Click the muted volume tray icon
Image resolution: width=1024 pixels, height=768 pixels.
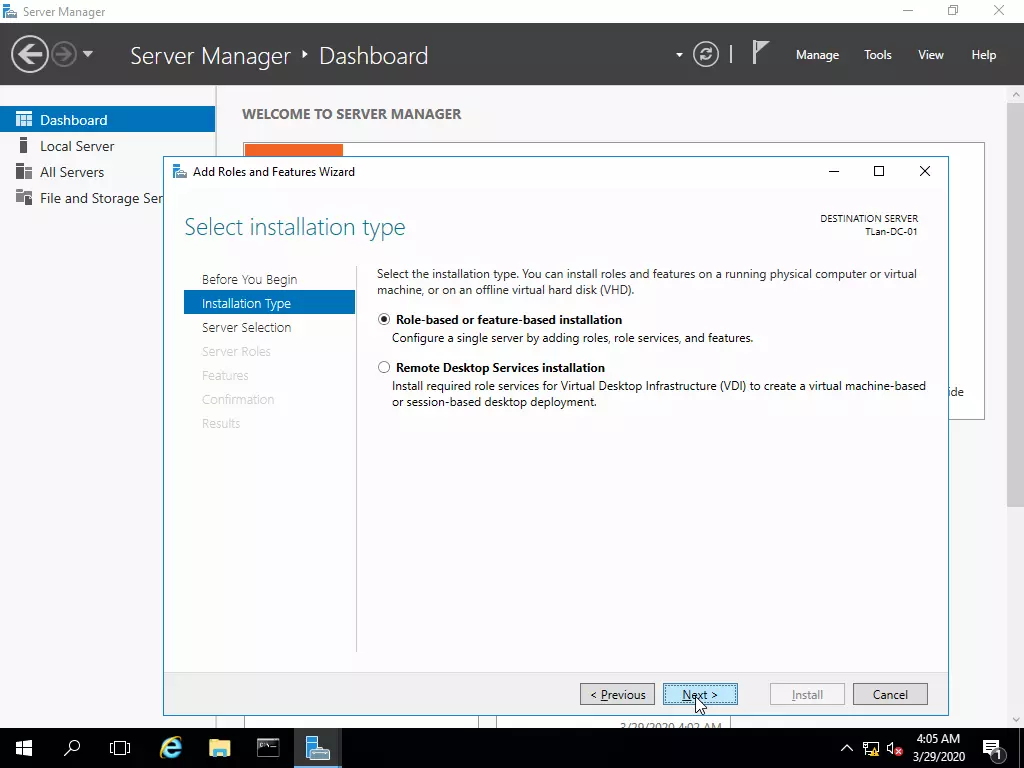[895, 749]
